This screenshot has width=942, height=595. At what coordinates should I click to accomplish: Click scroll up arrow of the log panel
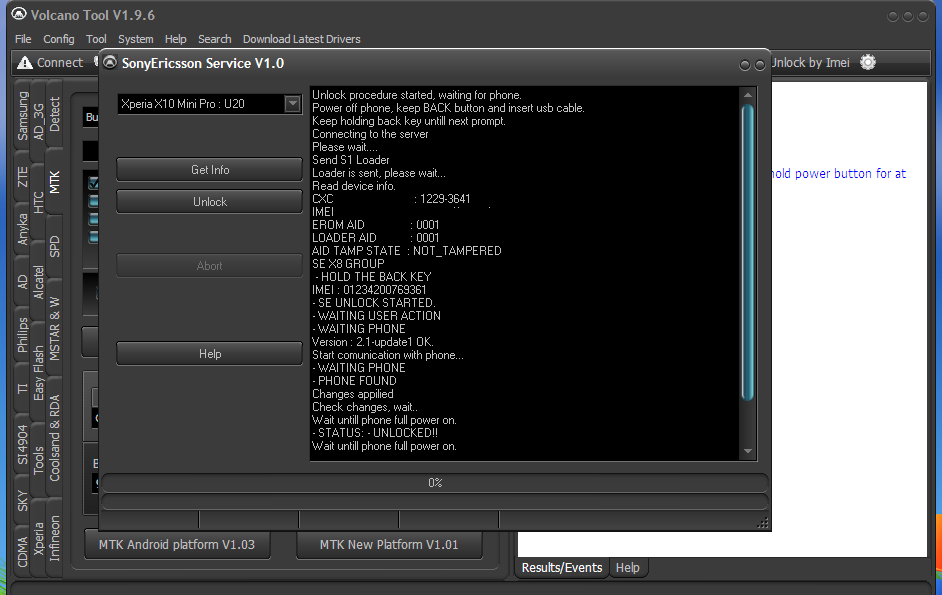coord(748,95)
